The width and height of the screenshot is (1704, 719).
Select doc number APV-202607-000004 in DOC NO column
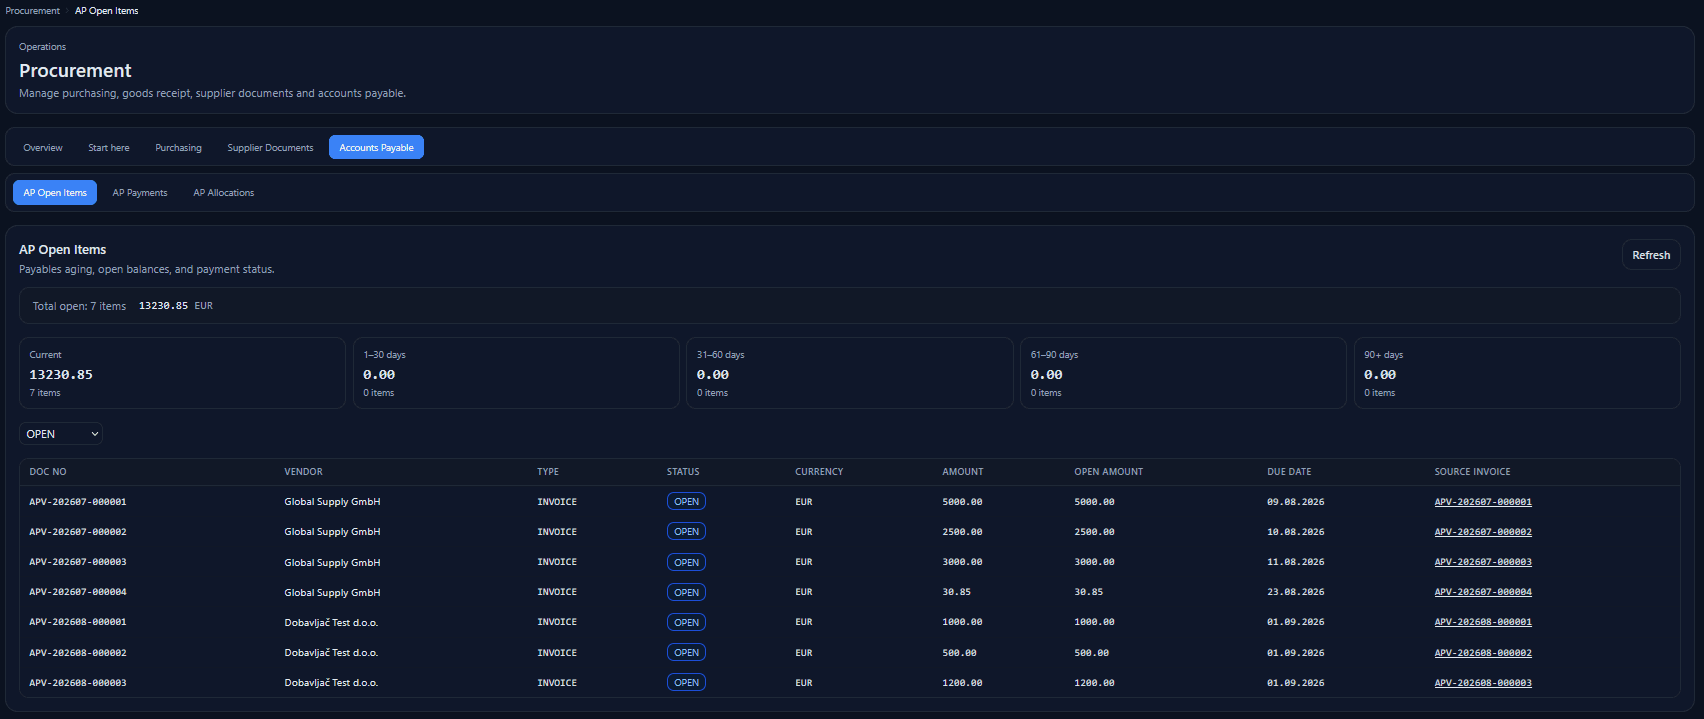(x=78, y=592)
